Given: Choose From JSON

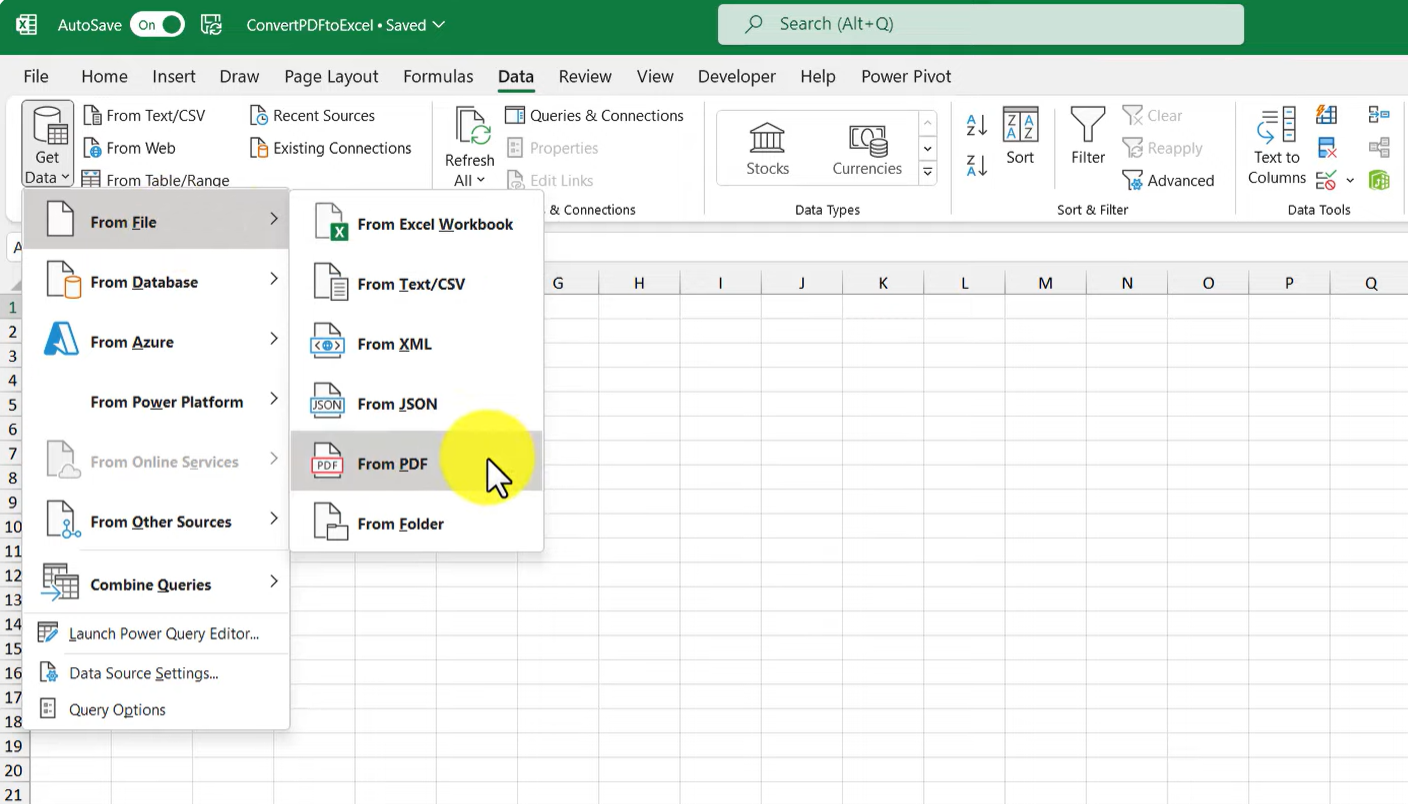Looking at the screenshot, I should (417, 404).
